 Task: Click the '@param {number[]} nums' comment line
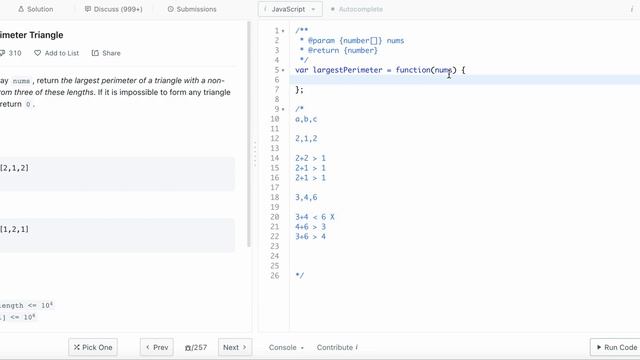(351, 41)
